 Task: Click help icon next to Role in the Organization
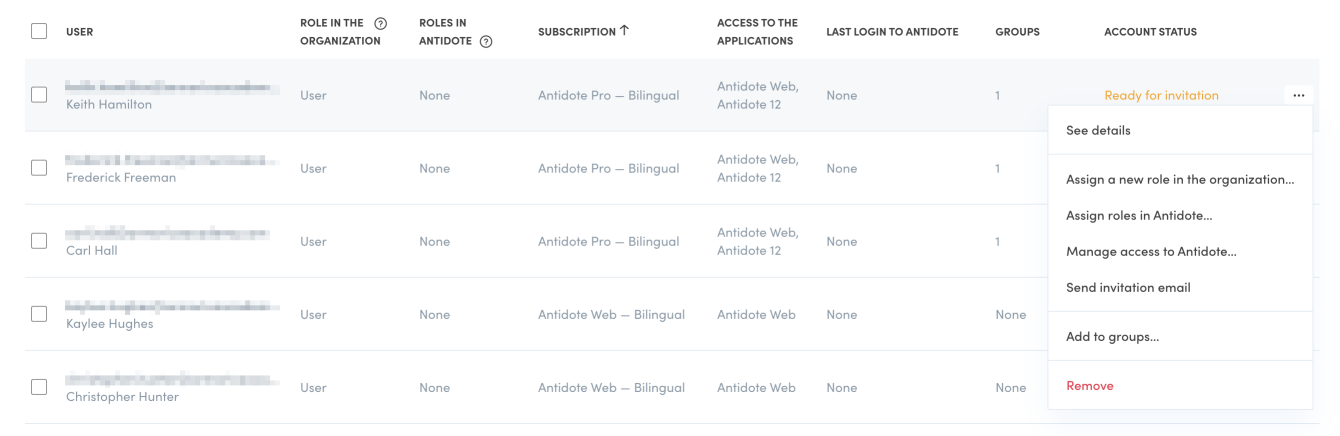coord(381,23)
